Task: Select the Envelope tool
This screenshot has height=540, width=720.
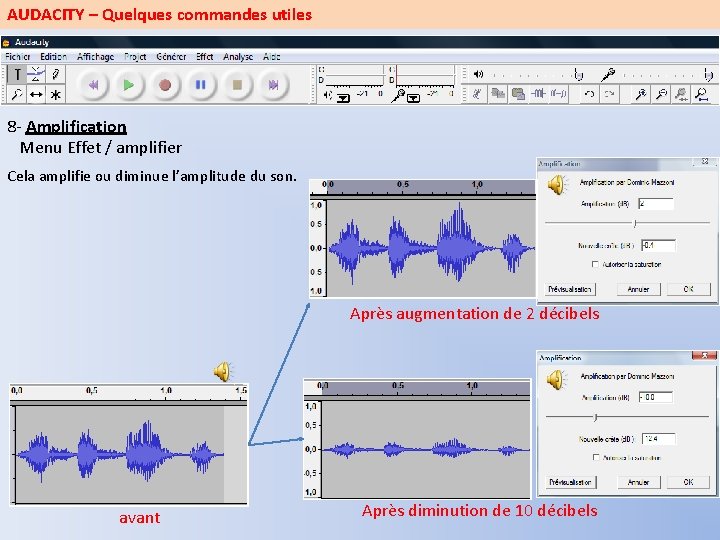Action: 36,74
